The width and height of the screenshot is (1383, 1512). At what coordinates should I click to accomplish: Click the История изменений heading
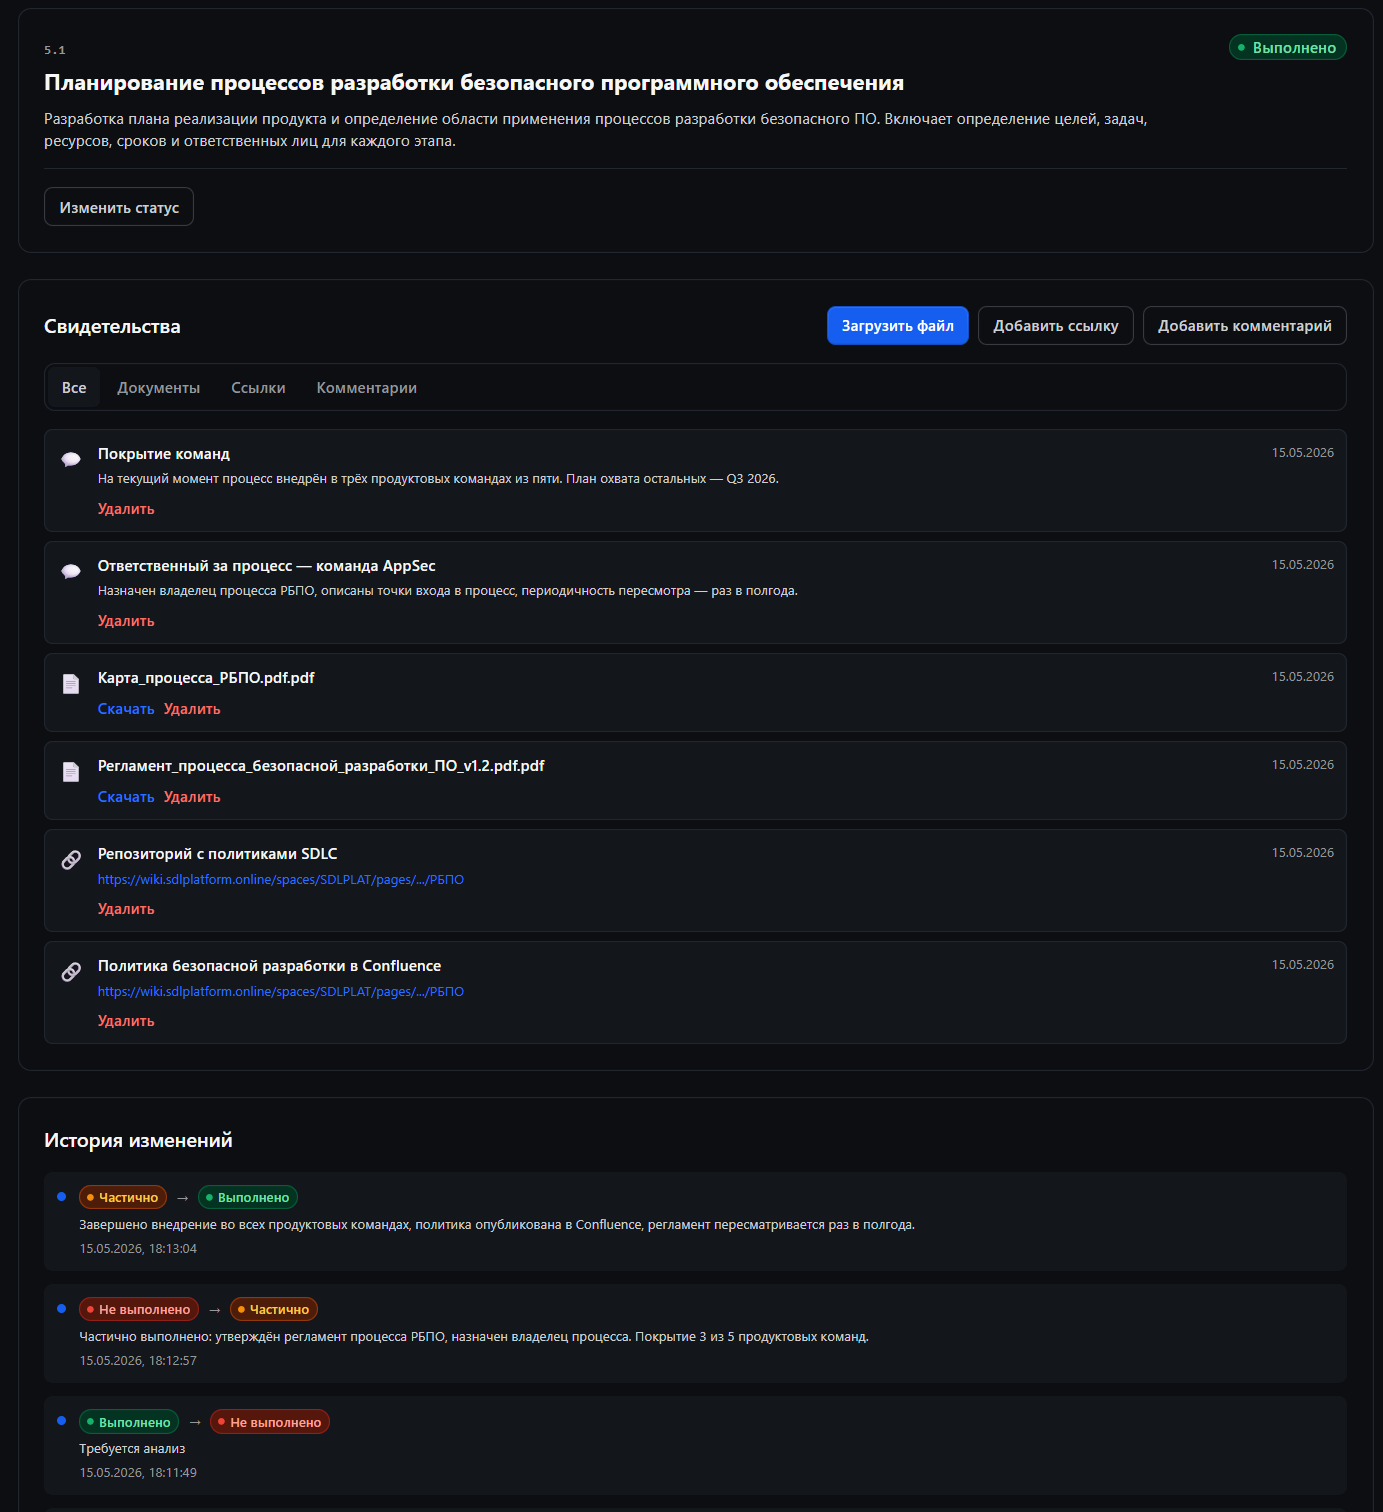[x=138, y=1140]
